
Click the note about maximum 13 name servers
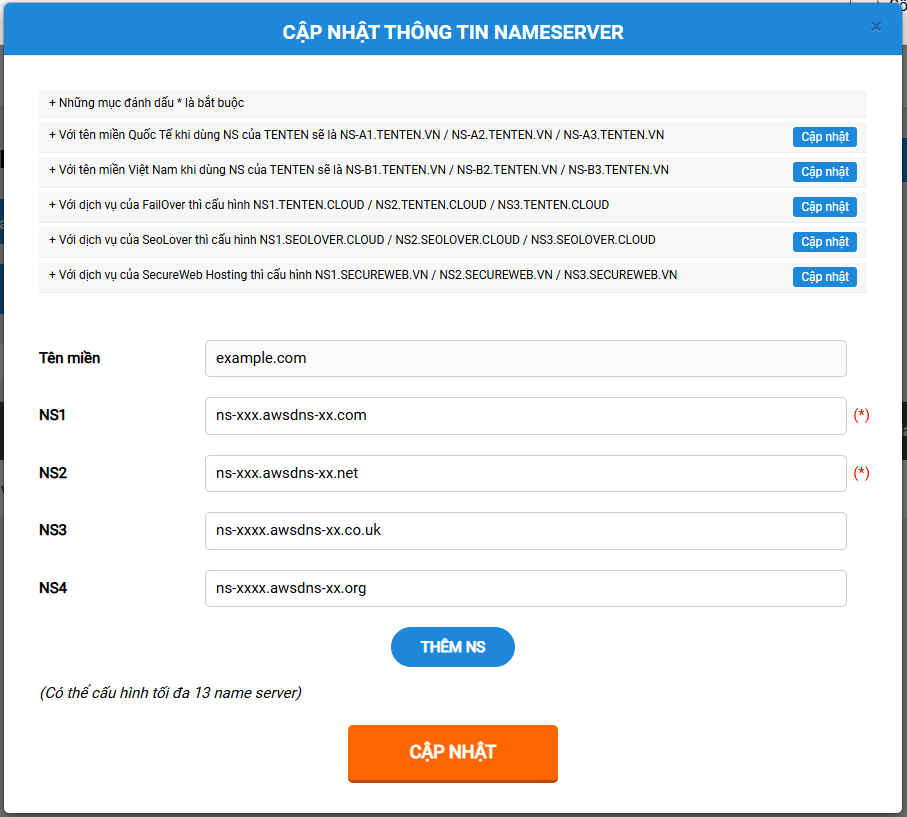tap(170, 692)
